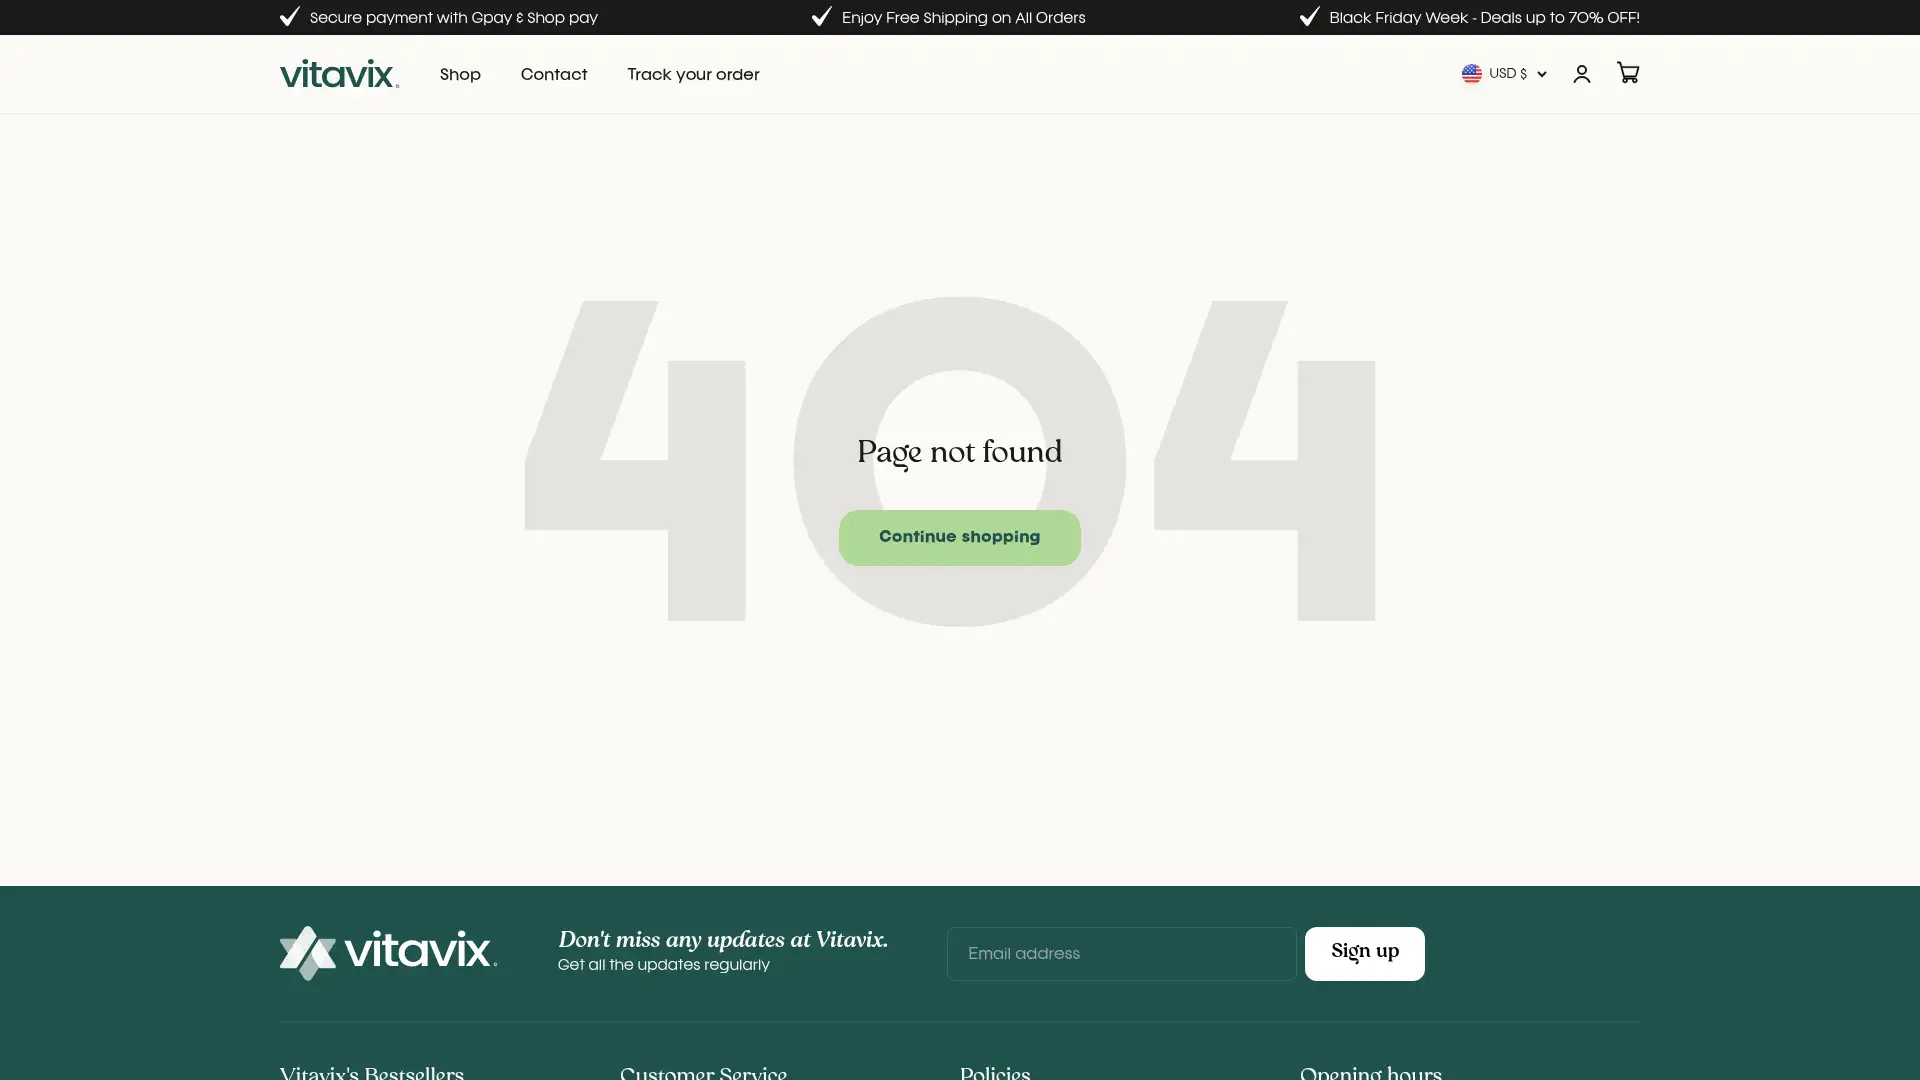Click the checkmark beside Black Friday message
Viewport: 1920px width, 1080px height.
click(x=1308, y=16)
